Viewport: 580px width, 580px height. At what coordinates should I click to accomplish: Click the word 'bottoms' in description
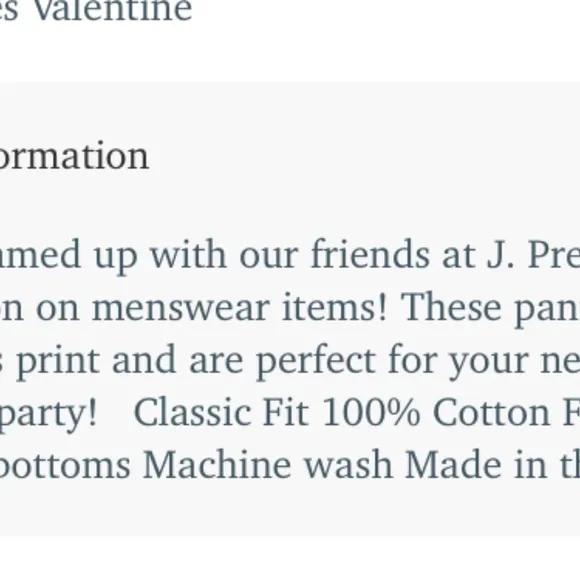[x=65, y=465]
